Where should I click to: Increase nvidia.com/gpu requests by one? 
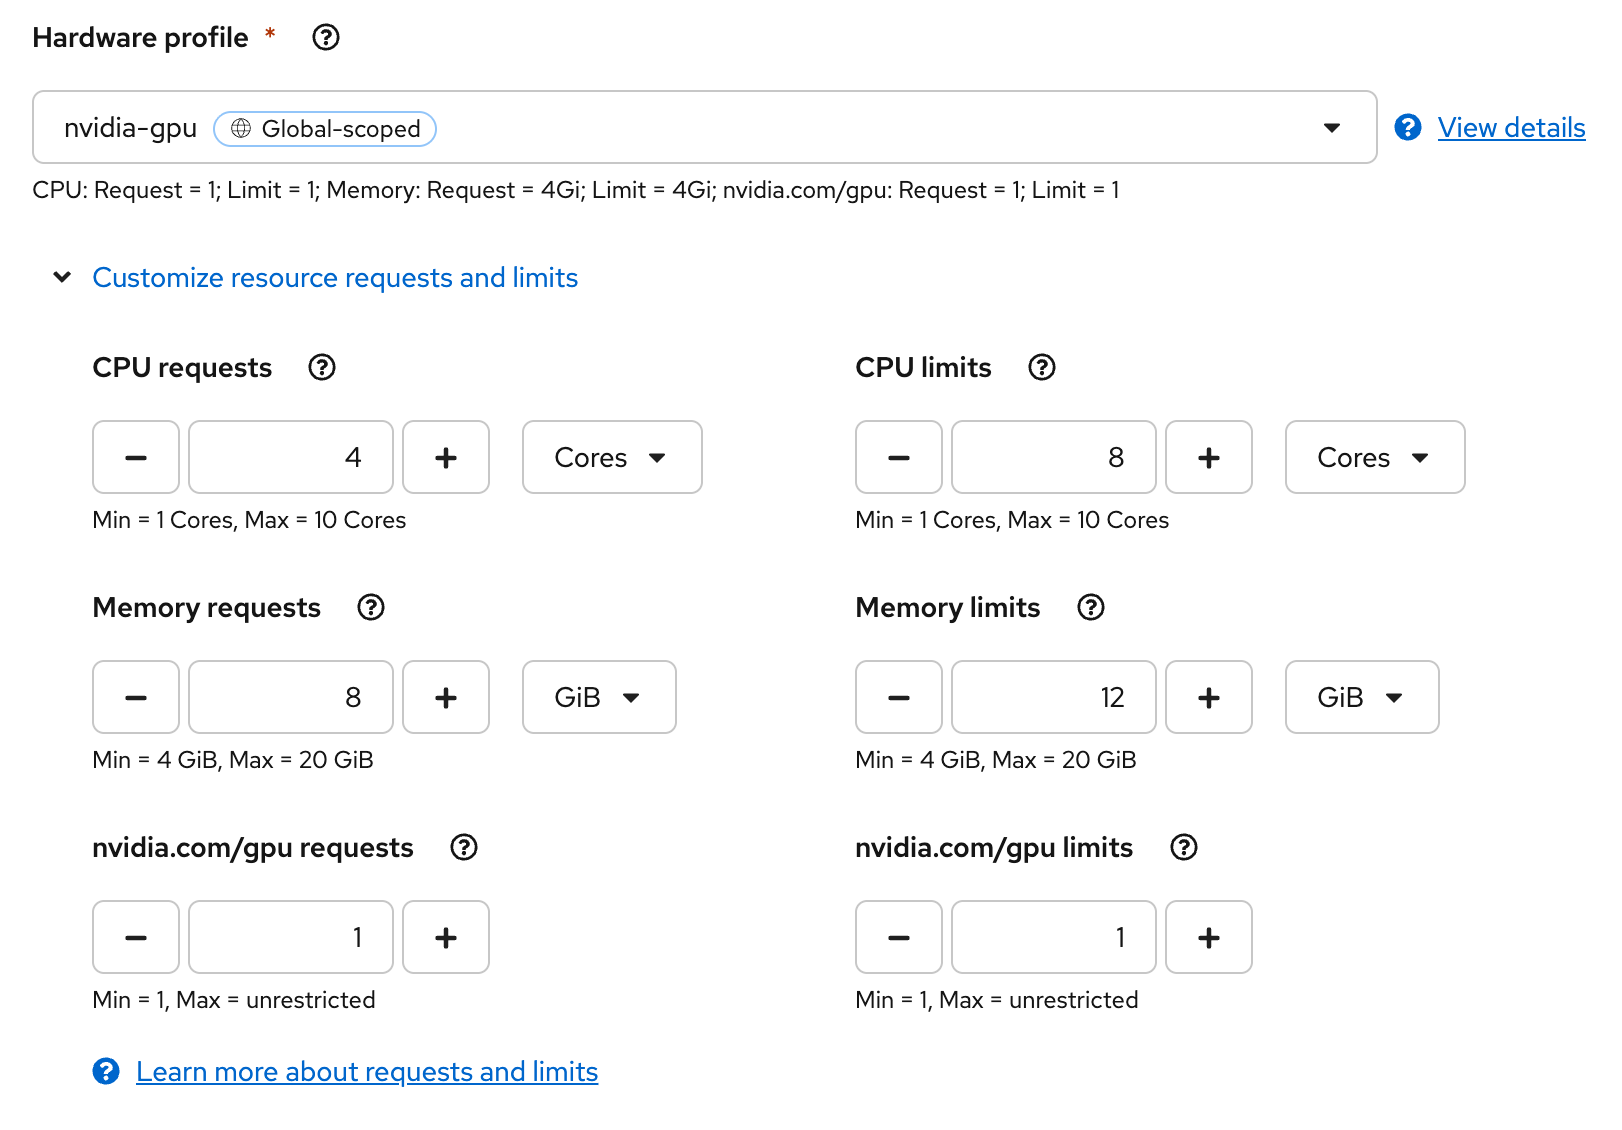[446, 938]
